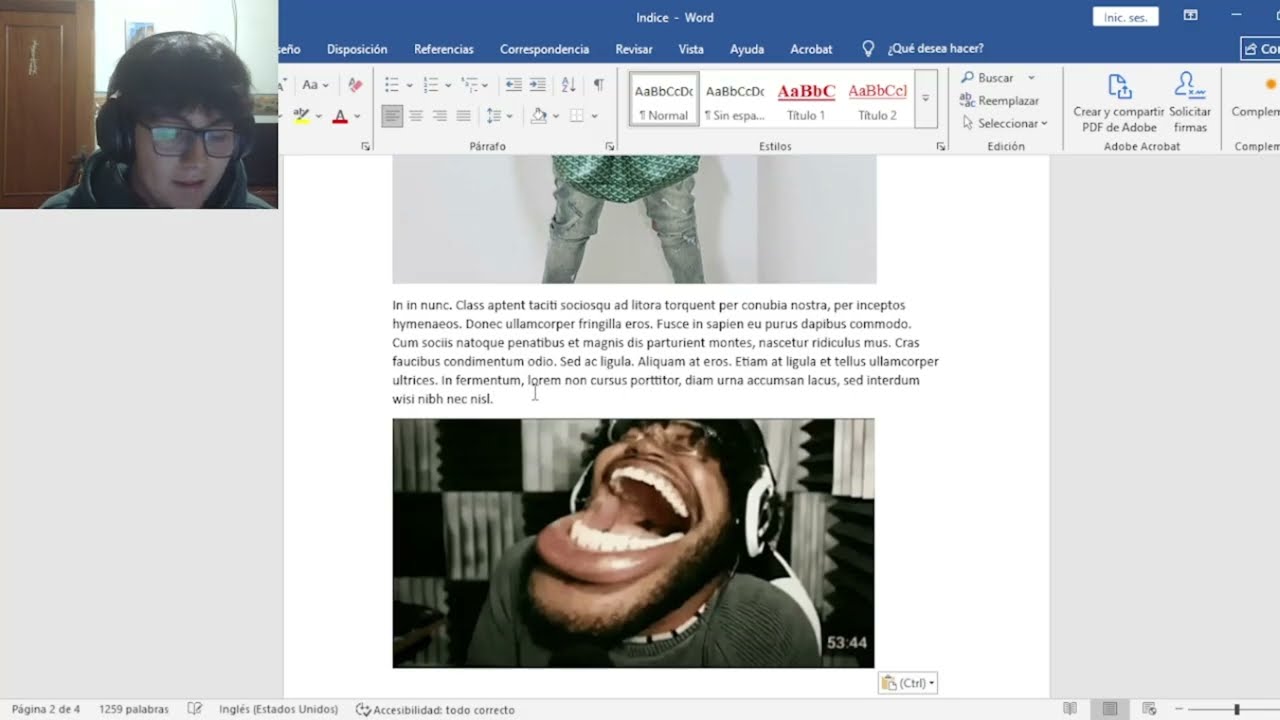Switch to Read Mode view
Viewport: 1280px width, 720px height.
click(x=1070, y=709)
